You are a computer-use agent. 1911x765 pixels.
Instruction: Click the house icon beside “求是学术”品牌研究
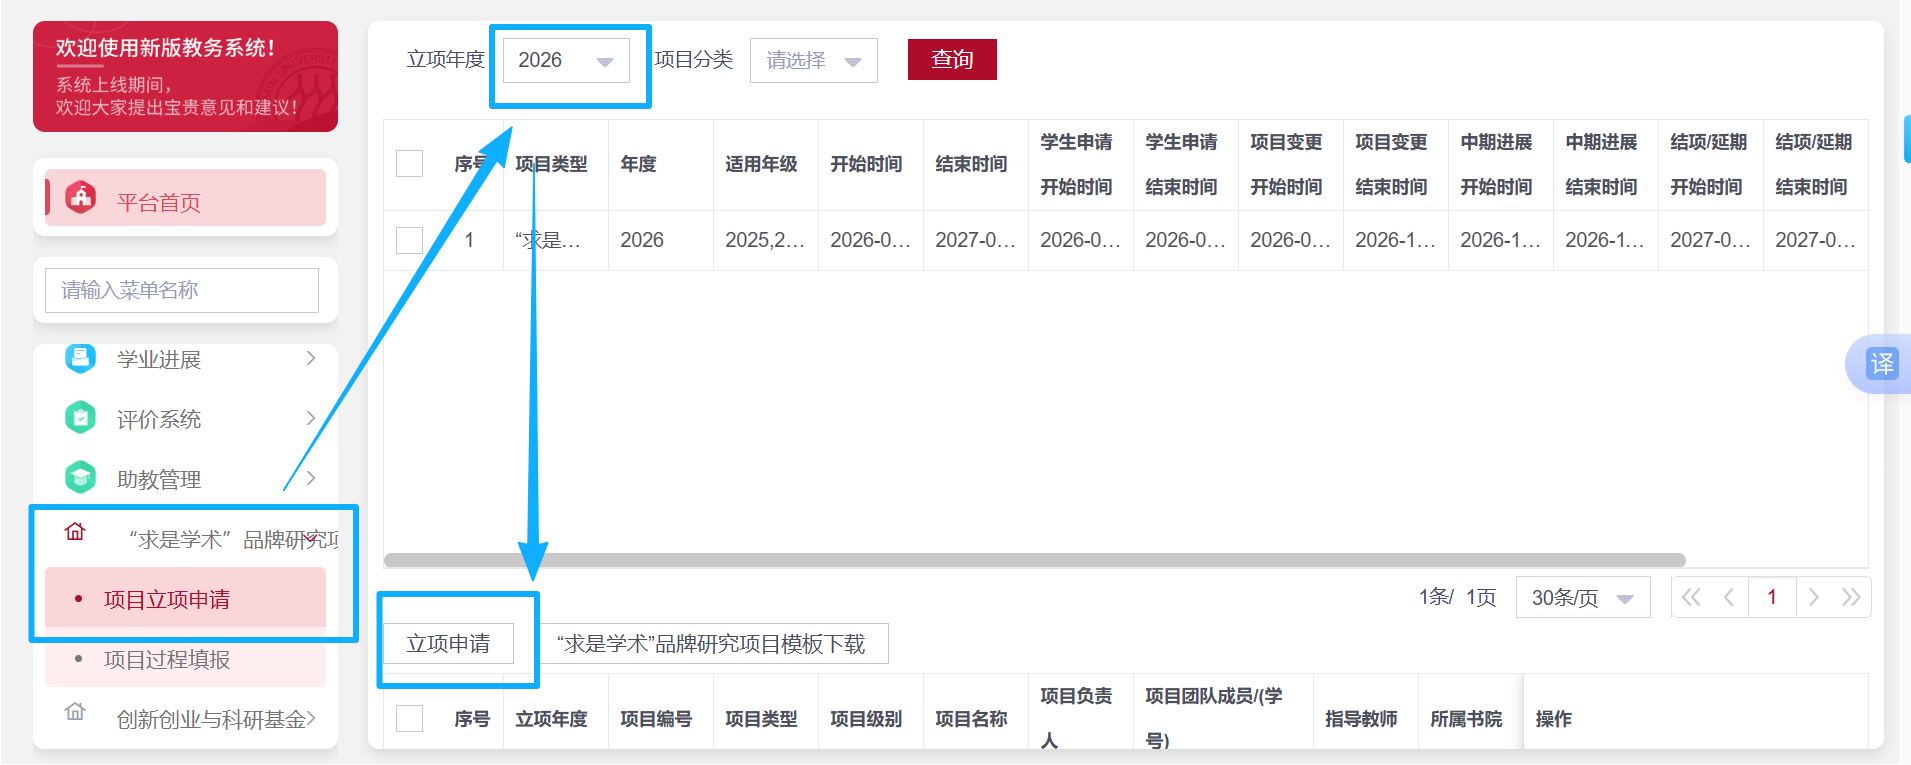75,532
